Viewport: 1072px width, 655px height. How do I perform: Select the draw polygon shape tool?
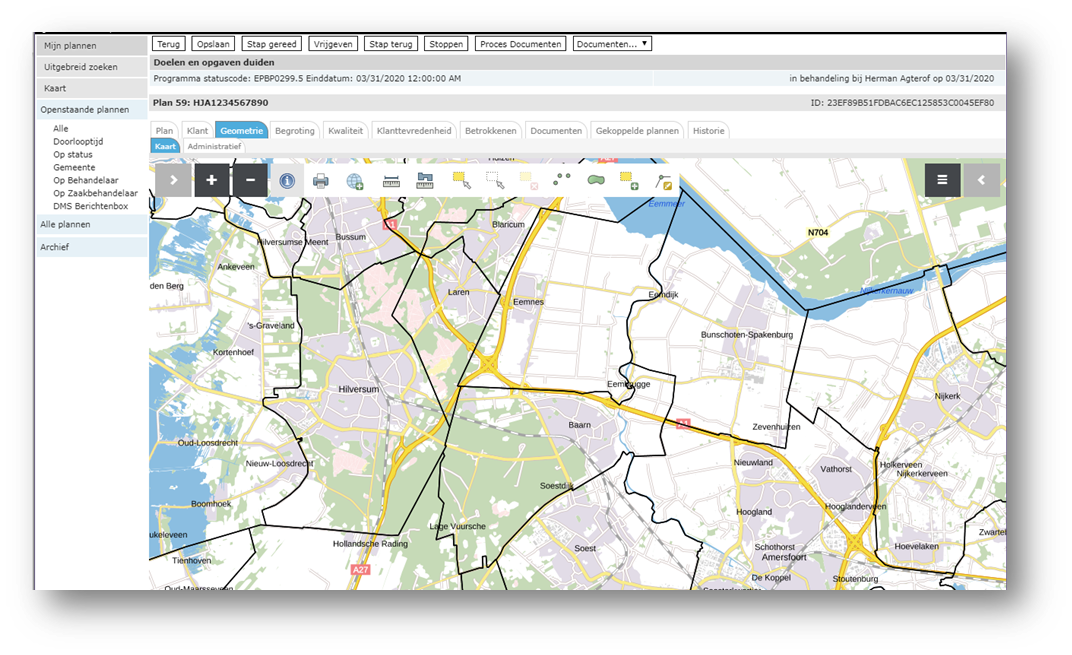coord(596,180)
